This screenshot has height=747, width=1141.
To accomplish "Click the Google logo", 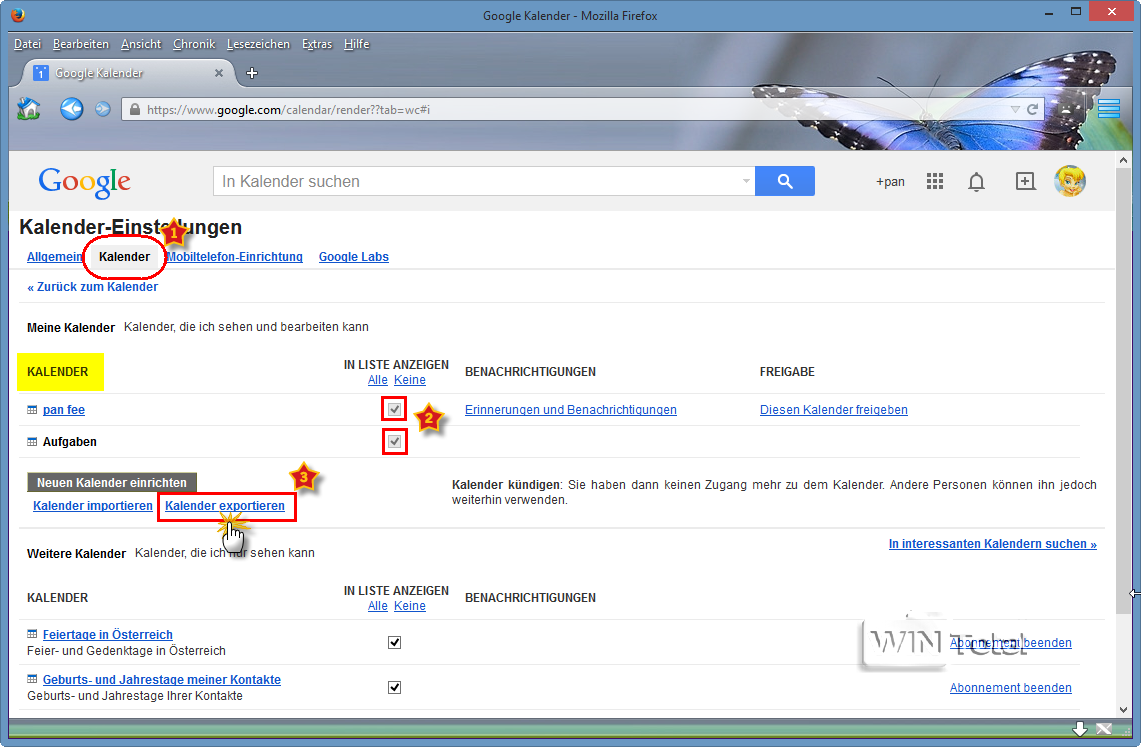I will tap(84, 182).
